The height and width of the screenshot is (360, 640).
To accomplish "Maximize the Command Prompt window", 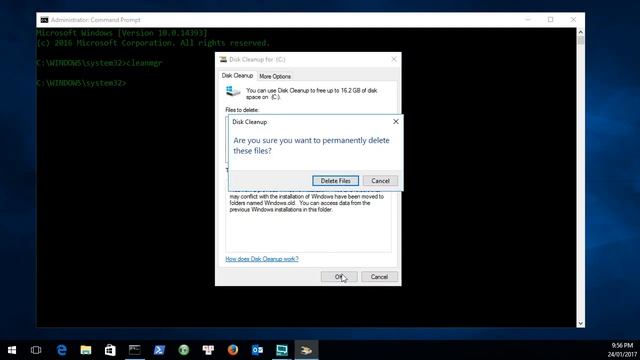I will (x=551, y=20).
